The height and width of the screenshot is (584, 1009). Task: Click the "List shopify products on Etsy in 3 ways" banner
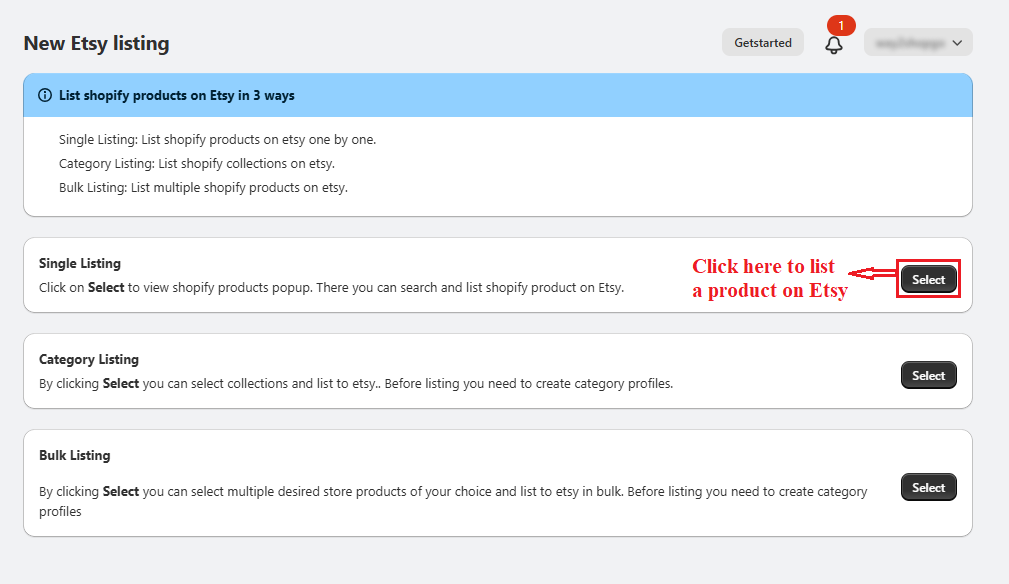[x=497, y=95]
